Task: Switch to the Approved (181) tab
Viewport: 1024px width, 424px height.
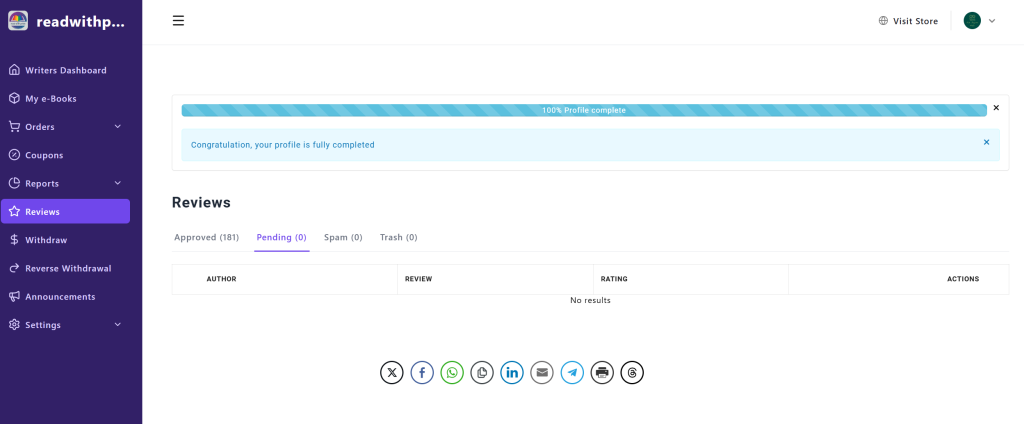Action: point(206,237)
